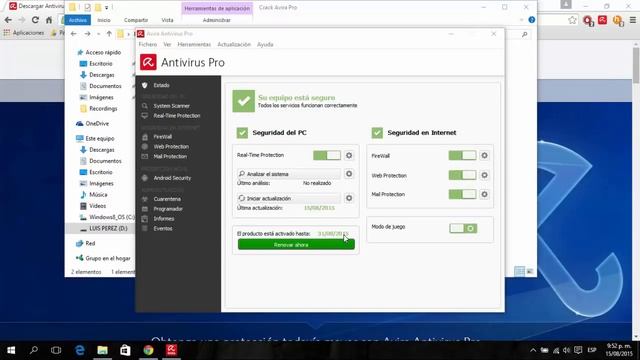The width and height of the screenshot is (640, 360).
Task: Open Mail Protection in sidebar
Action: (x=170, y=156)
